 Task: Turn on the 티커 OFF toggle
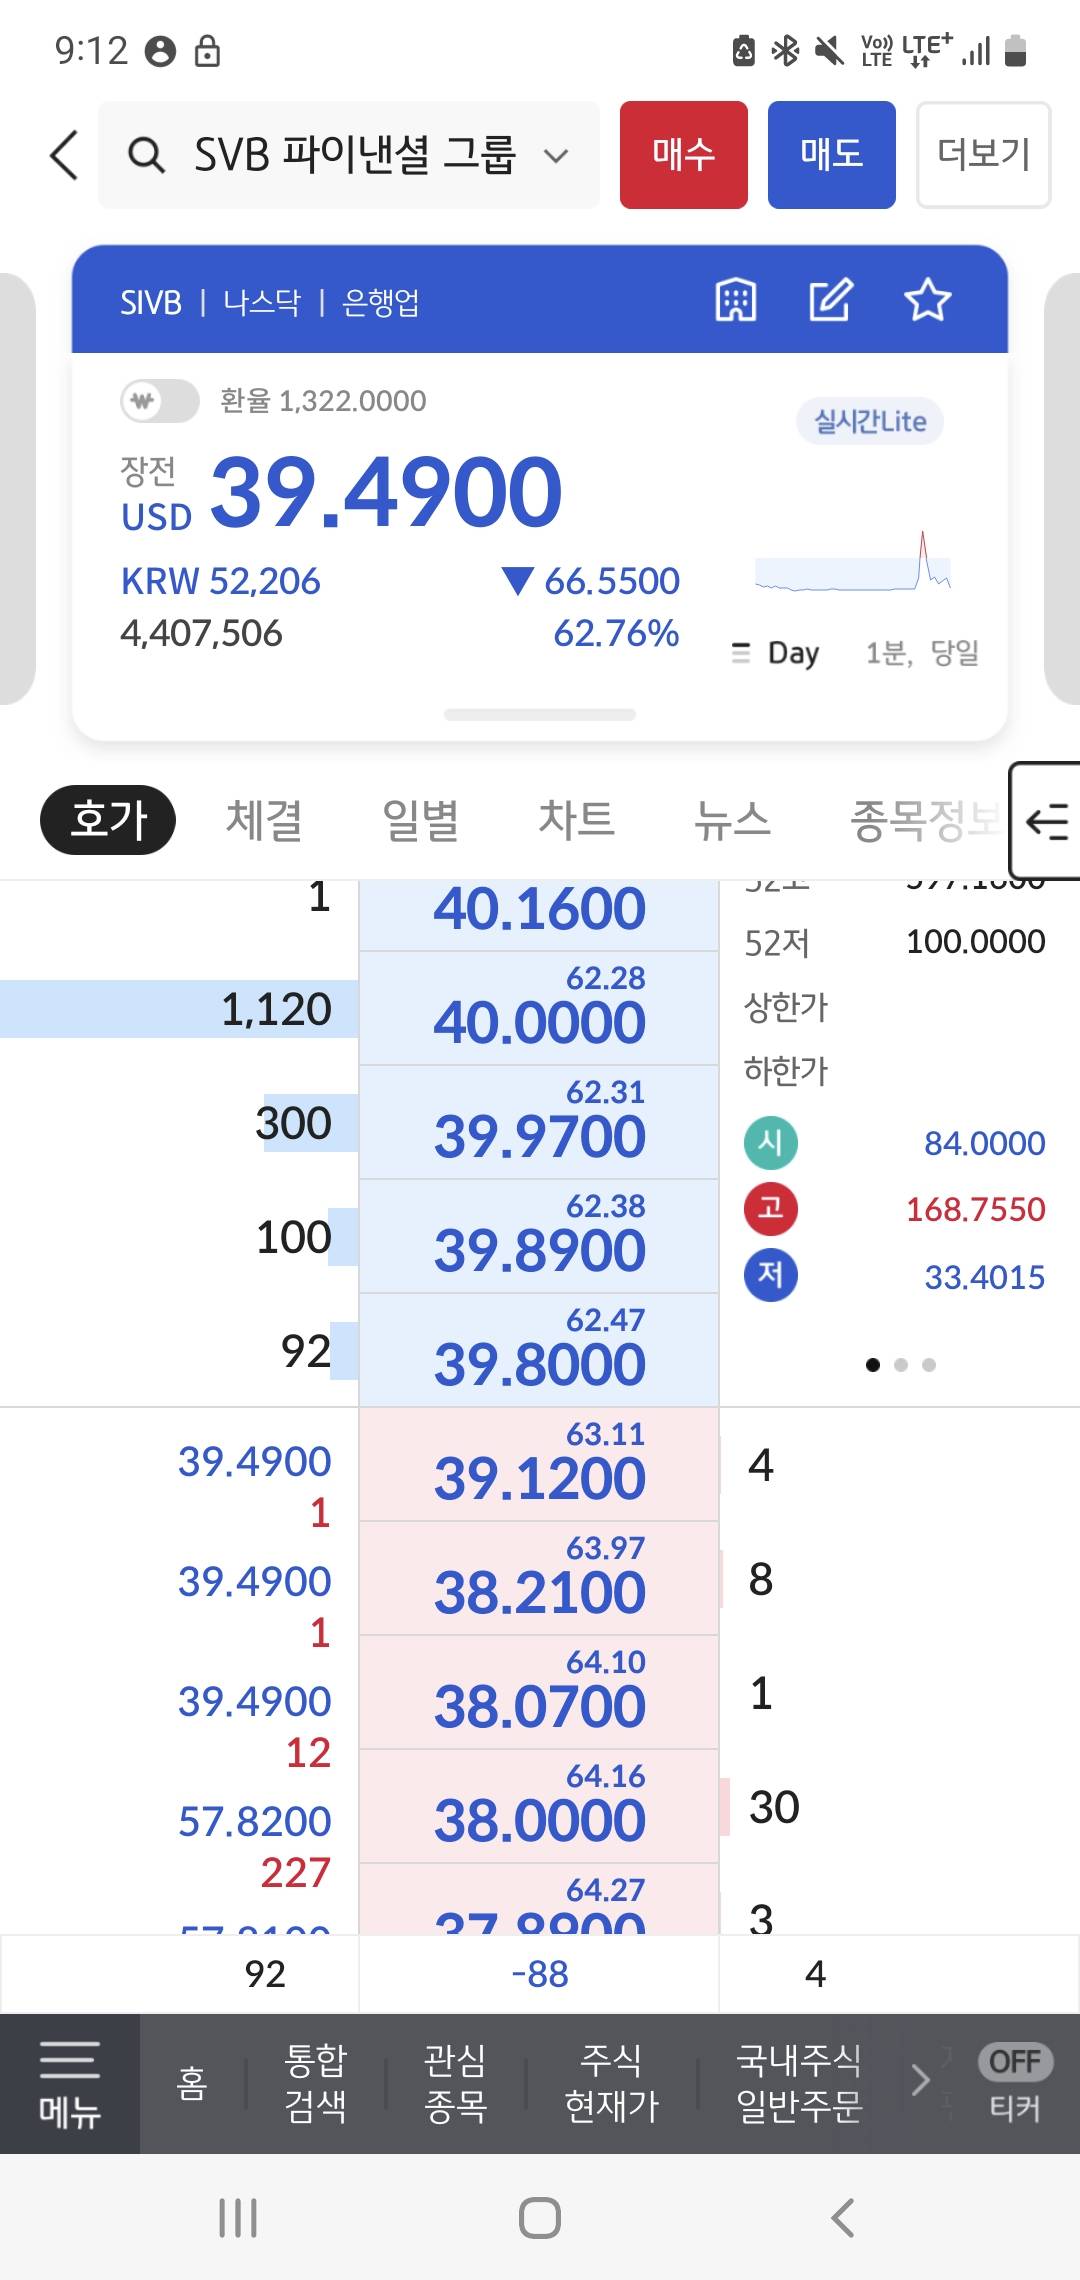[x=1014, y=2063]
